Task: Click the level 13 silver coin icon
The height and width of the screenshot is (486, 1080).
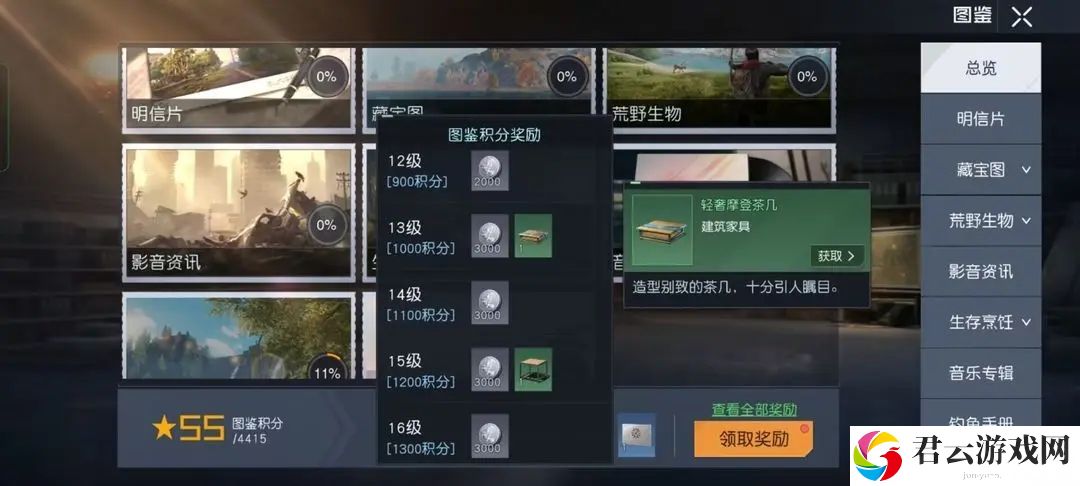Action: [x=490, y=235]
